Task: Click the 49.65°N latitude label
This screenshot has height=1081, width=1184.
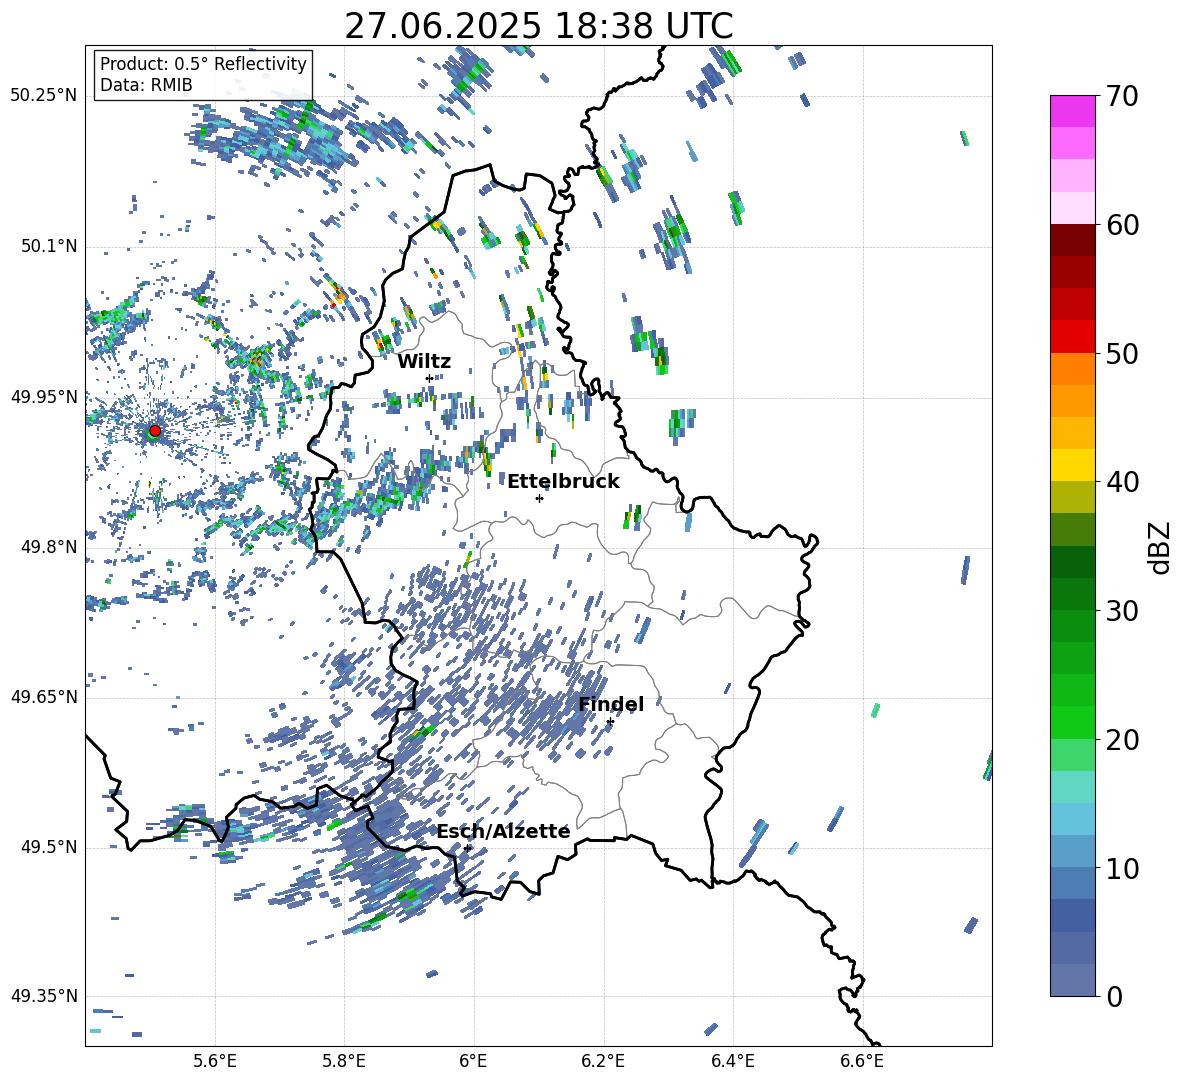Action: point(44,697)
